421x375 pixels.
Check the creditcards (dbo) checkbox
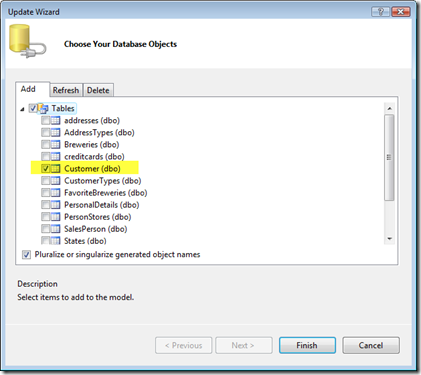[x=46, y=156]
